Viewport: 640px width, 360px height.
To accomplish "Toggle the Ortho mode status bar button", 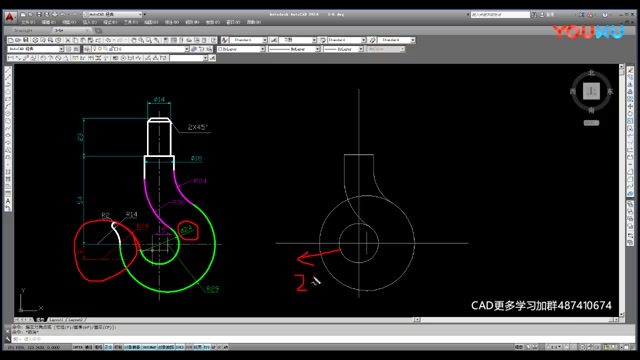I will pyautogui.click(x=108, y=347).
